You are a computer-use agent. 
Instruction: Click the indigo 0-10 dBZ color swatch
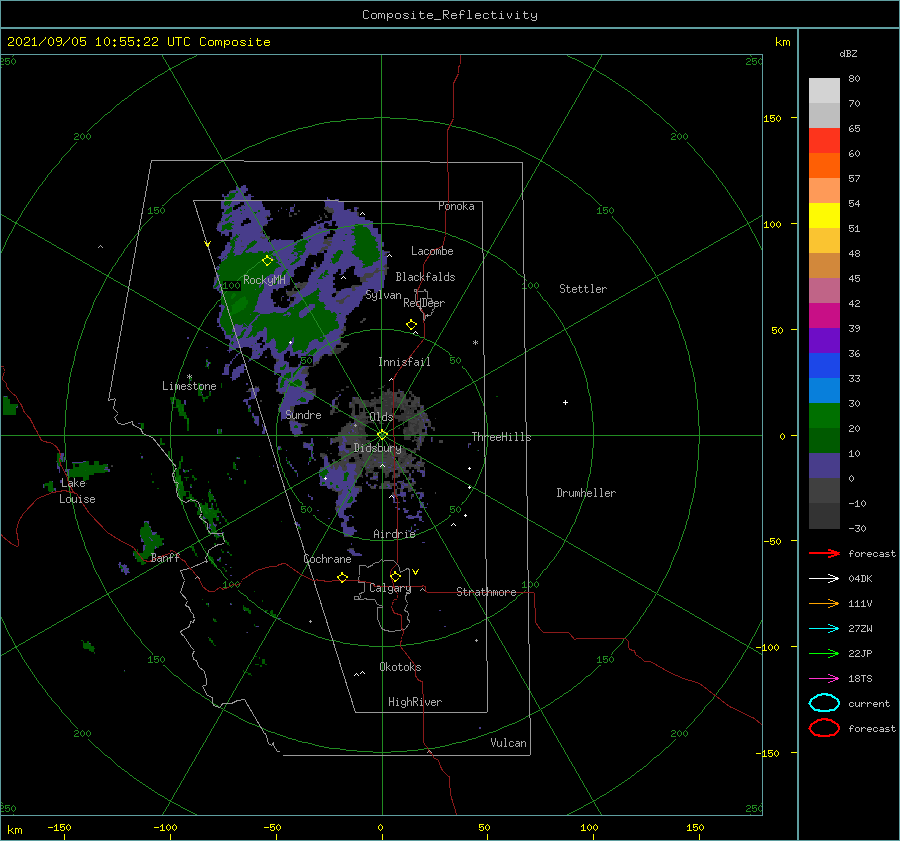(x=824, y=465)
